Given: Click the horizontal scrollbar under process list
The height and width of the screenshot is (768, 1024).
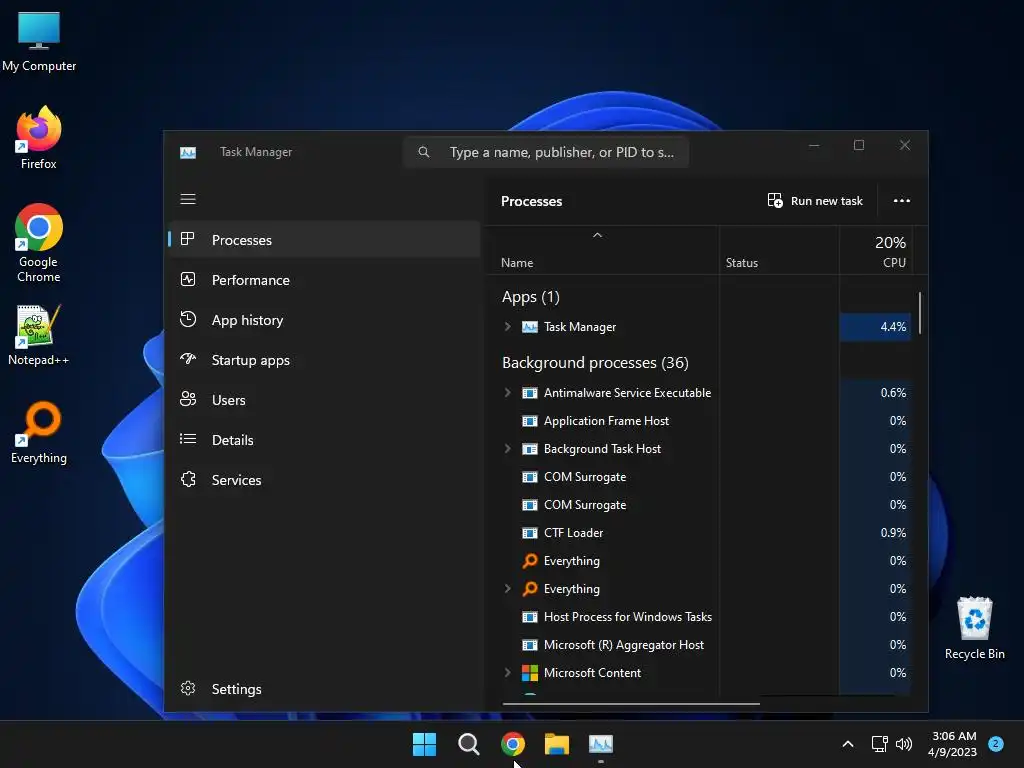Looking at the screenshot, I should pos(631,704).
